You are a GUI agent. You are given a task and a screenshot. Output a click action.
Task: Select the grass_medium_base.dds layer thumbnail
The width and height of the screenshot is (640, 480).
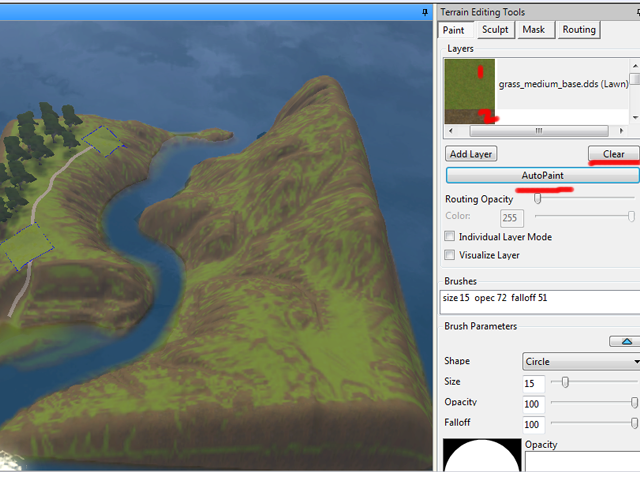point(470,84)
